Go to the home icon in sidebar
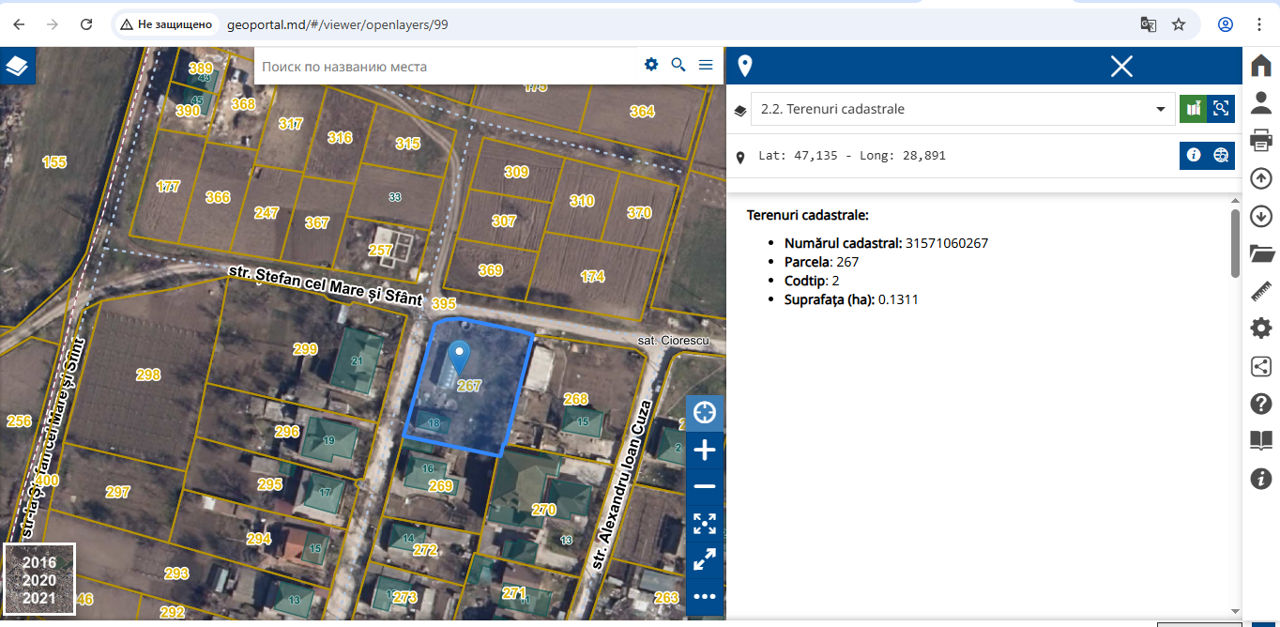The image size is (1280, 627). coord(1261,66)
